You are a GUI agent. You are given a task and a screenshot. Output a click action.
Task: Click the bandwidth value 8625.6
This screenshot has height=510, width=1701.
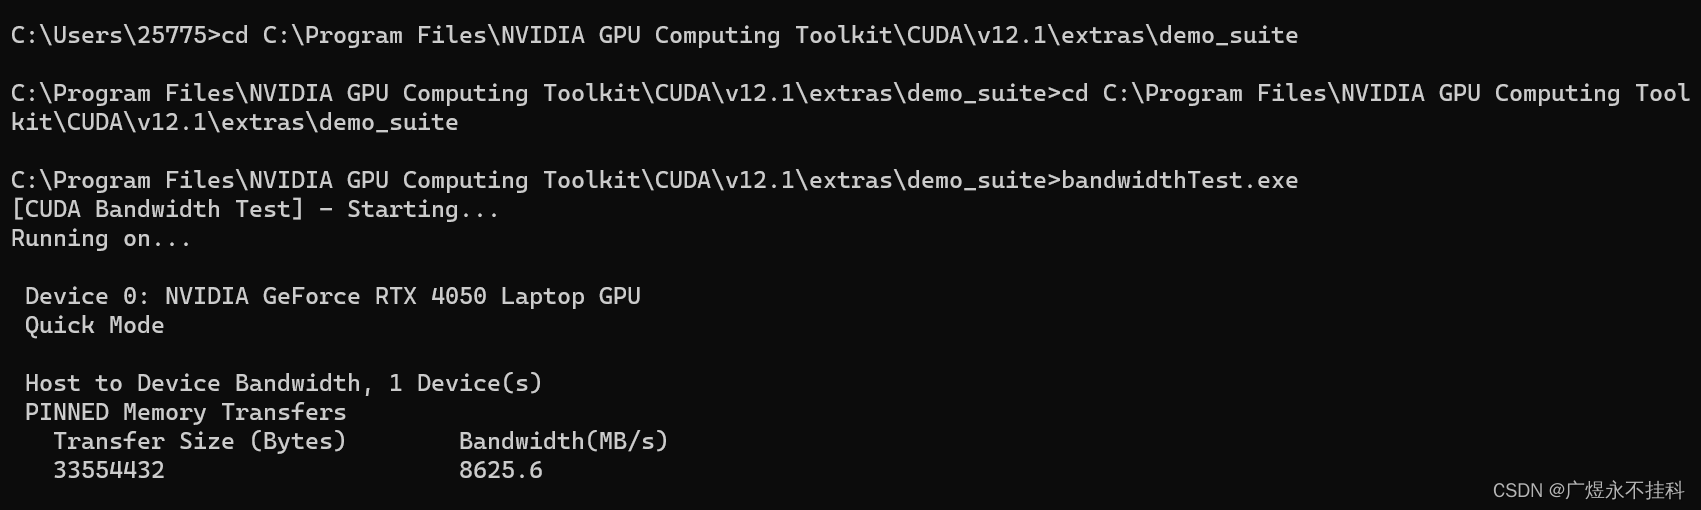point(501,470)
